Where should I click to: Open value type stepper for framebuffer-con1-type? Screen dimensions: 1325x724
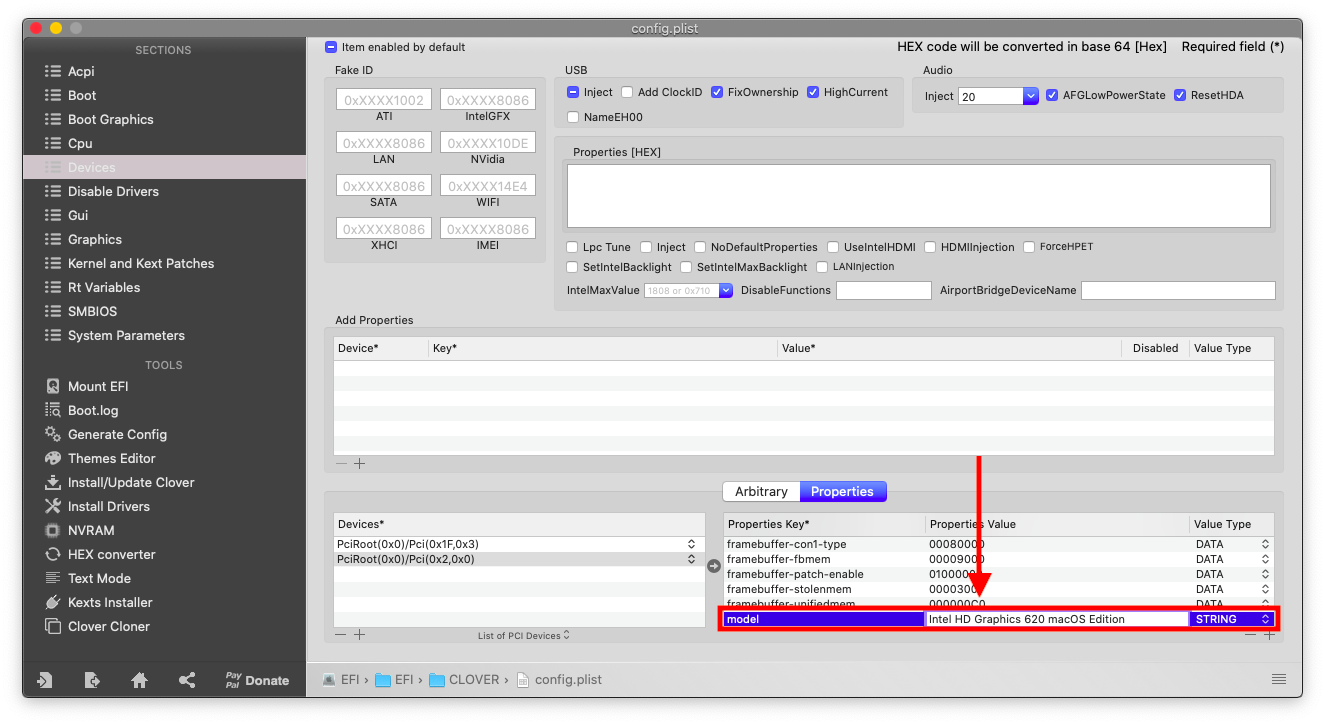[x=1265, y=544]
